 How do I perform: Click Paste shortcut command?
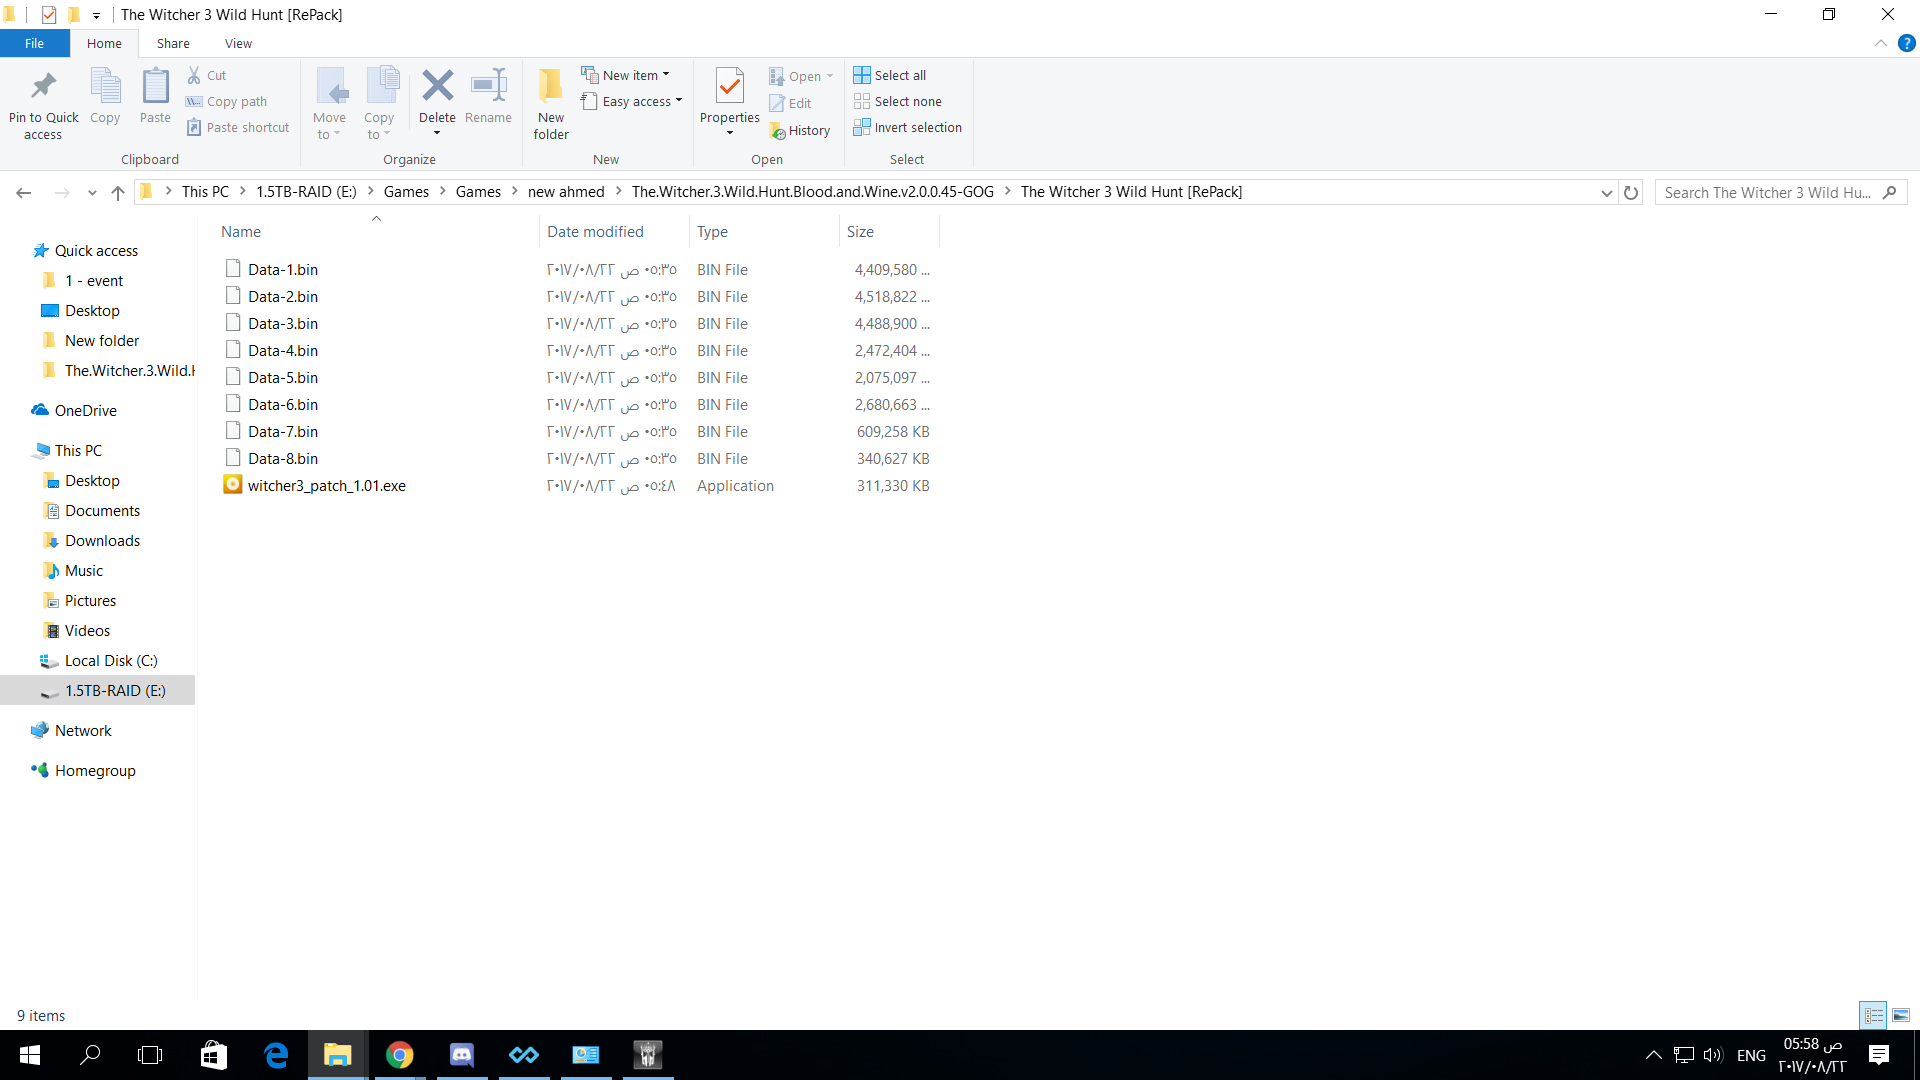point(238,127)
